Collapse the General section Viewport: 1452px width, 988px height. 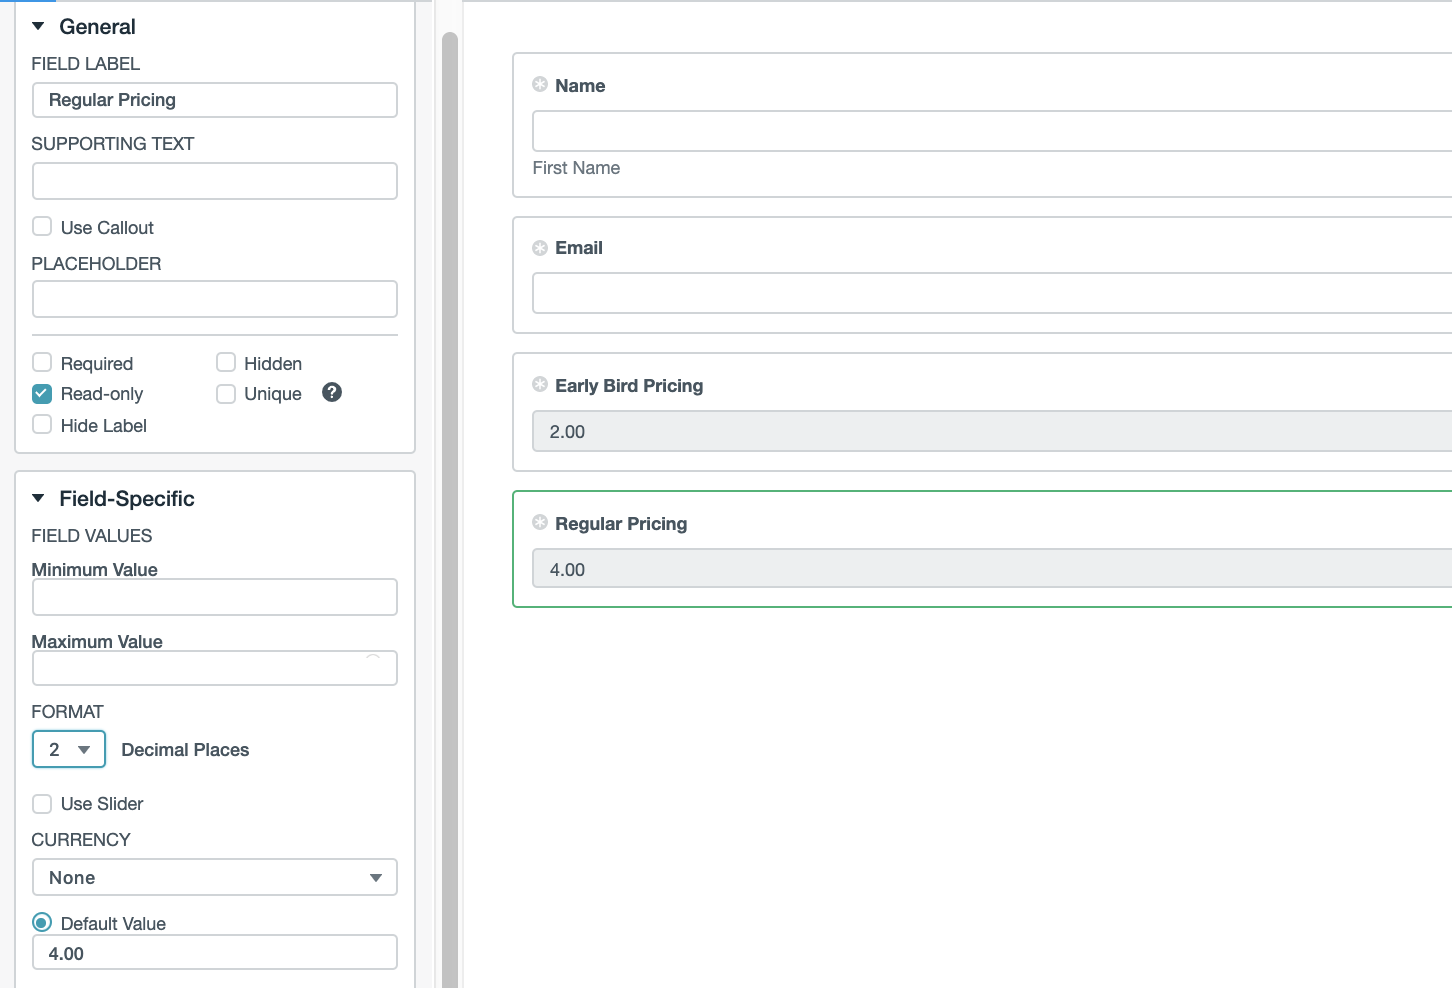point(39,27)
